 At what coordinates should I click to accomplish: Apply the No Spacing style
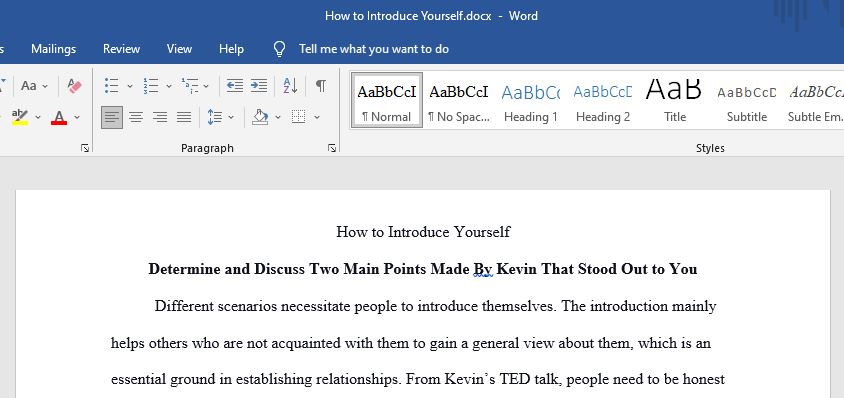click(459, 100)
